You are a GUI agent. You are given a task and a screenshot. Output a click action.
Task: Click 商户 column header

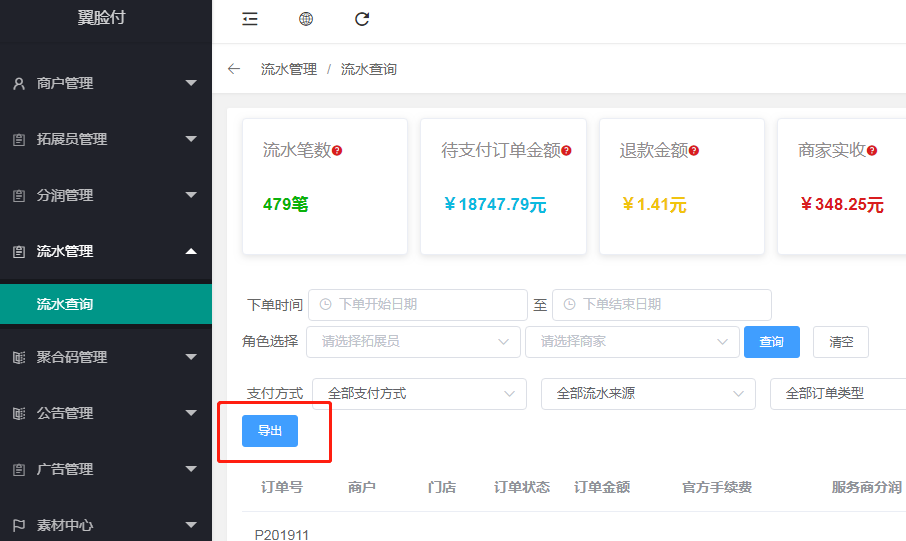point(362,487)
